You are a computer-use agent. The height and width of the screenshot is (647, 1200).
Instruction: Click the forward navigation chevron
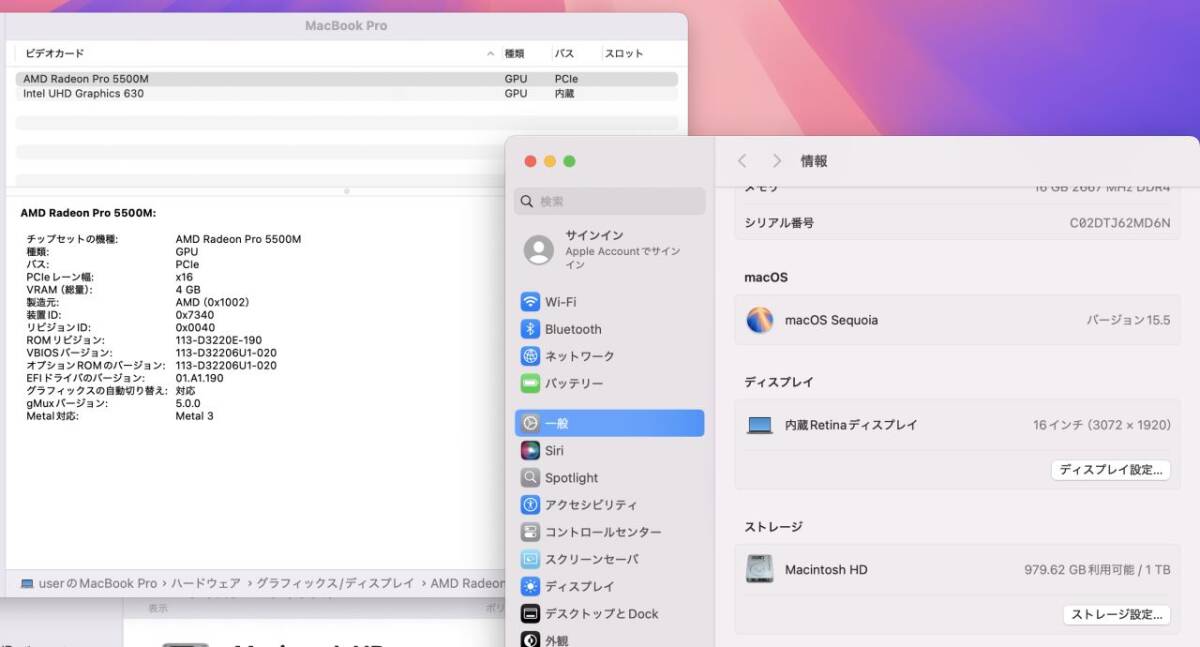coord(776,160)
